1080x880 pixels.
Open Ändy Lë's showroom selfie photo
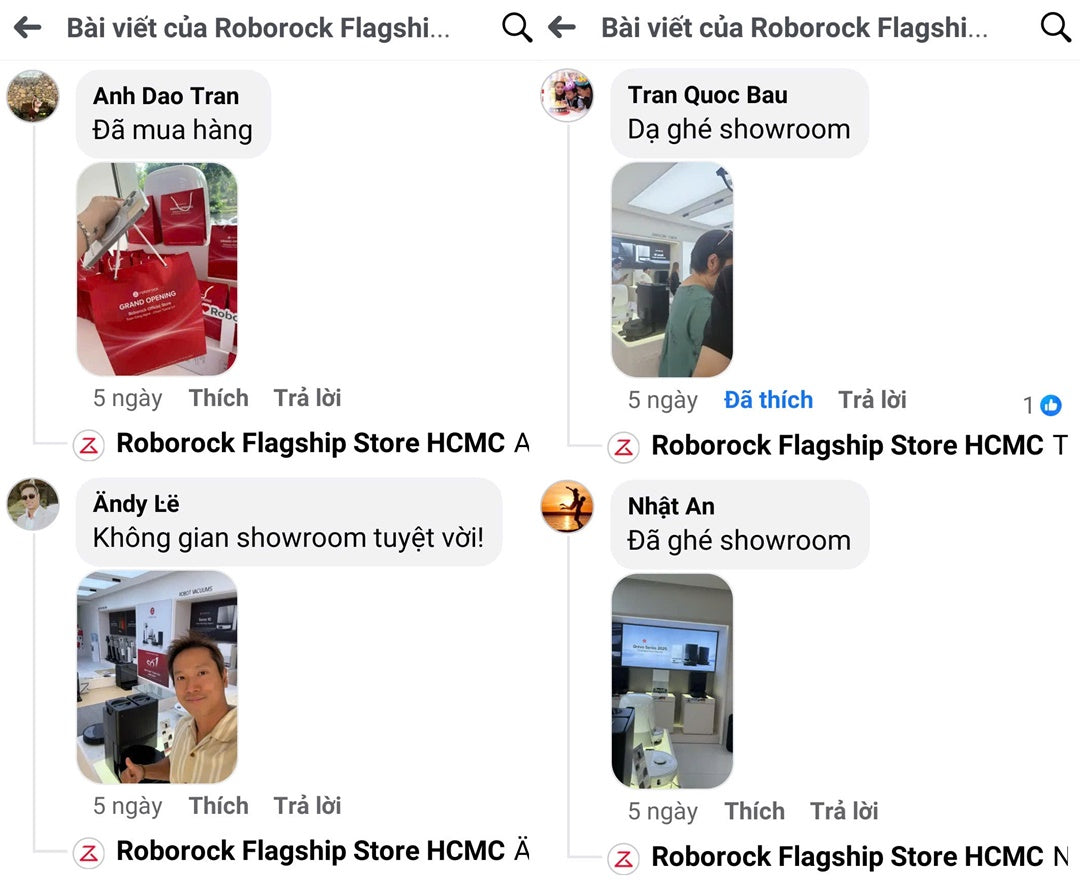[157, 677]
